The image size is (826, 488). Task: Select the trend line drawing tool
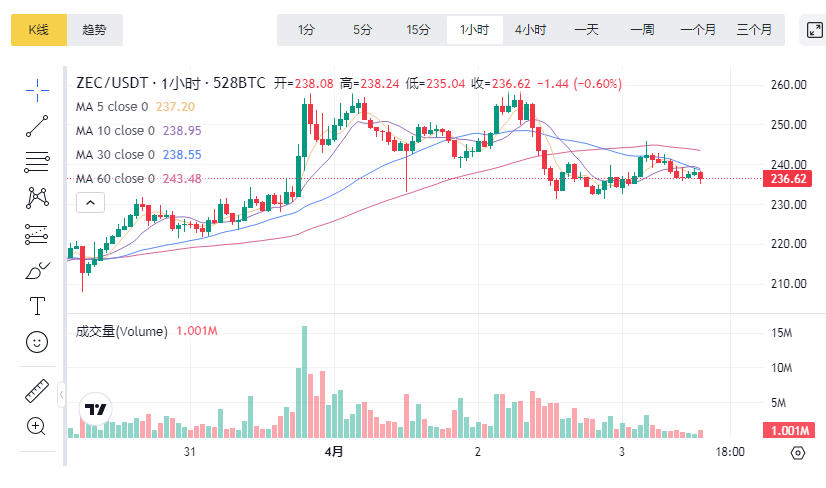pos(37,125)
